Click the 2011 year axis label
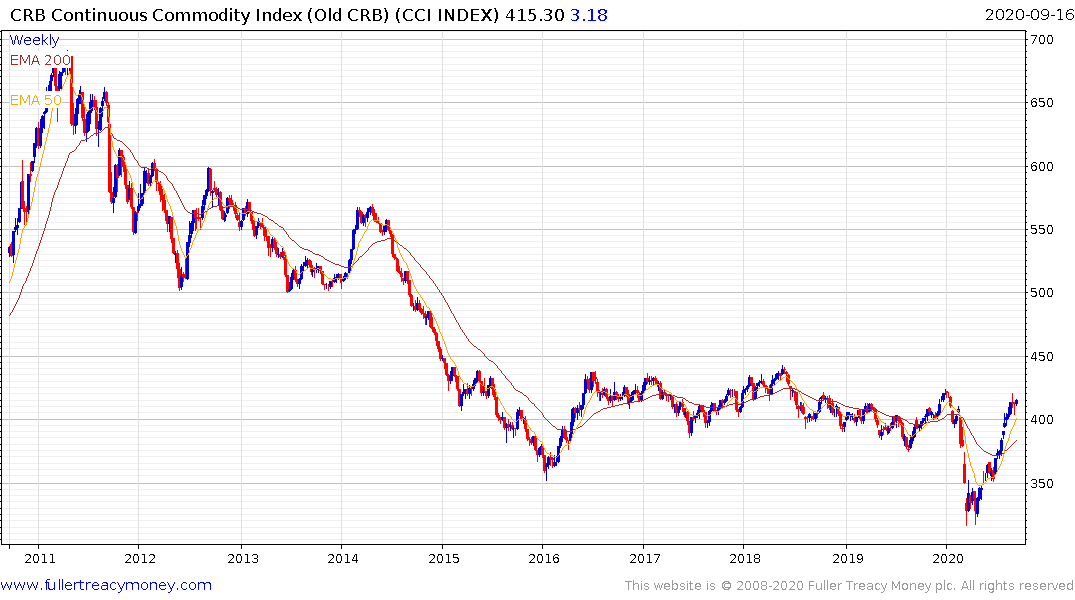Viewport: 1075px width, 600px height. coord(40,558)
